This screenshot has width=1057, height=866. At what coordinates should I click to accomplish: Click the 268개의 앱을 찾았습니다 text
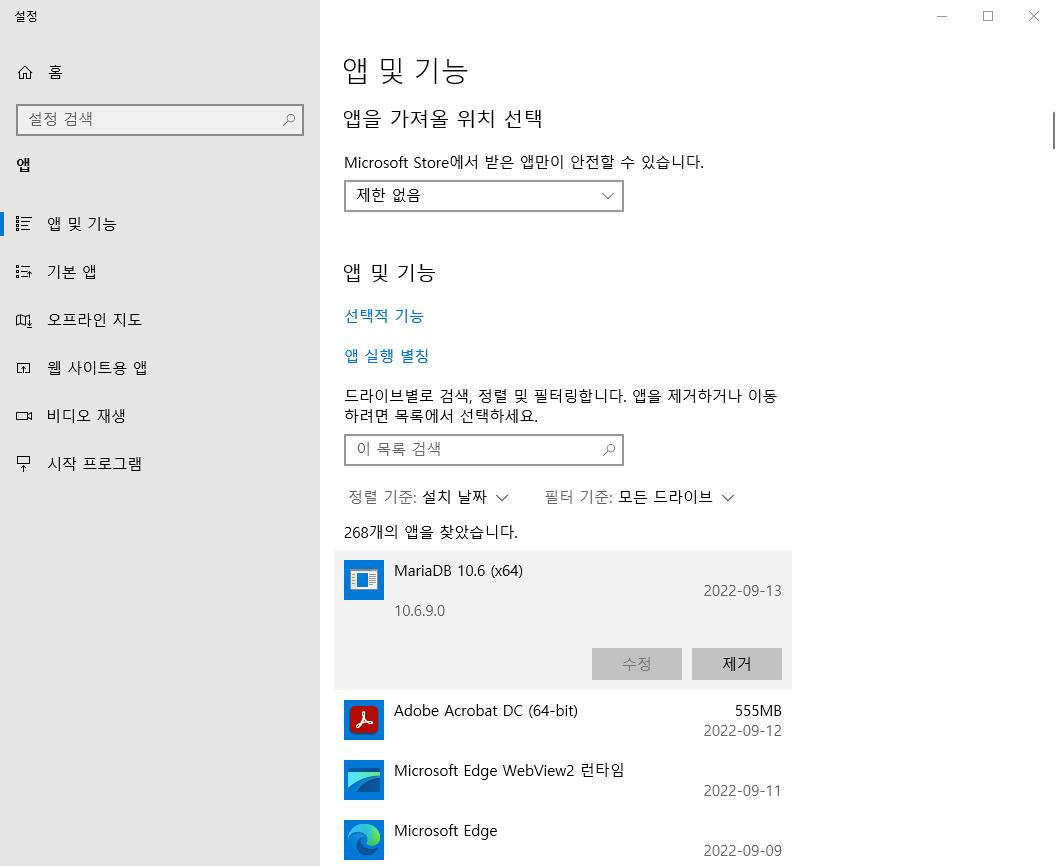431,532
